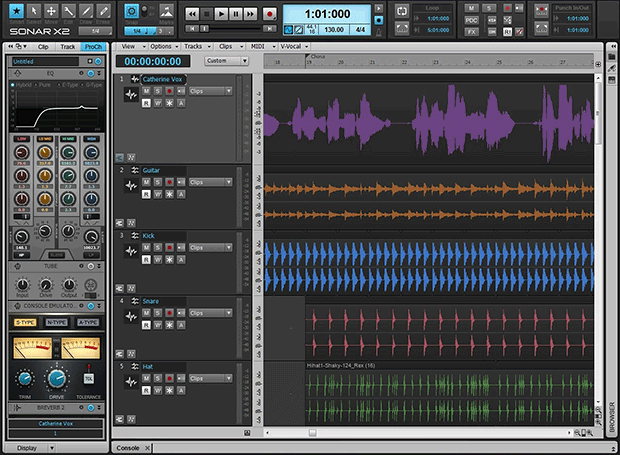Open Clips dropdown on Hat track
This screenshot has width=620, height=455.
[210, 378]
